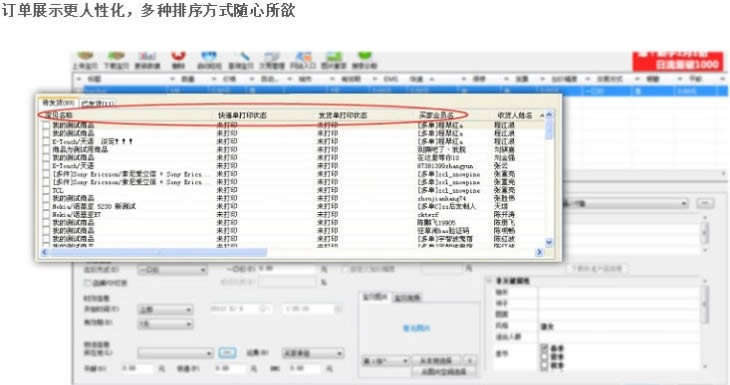Open the wide dropdown at the right panel top
The width and height of the screenshot is (730, 385).
click(625, 203)
